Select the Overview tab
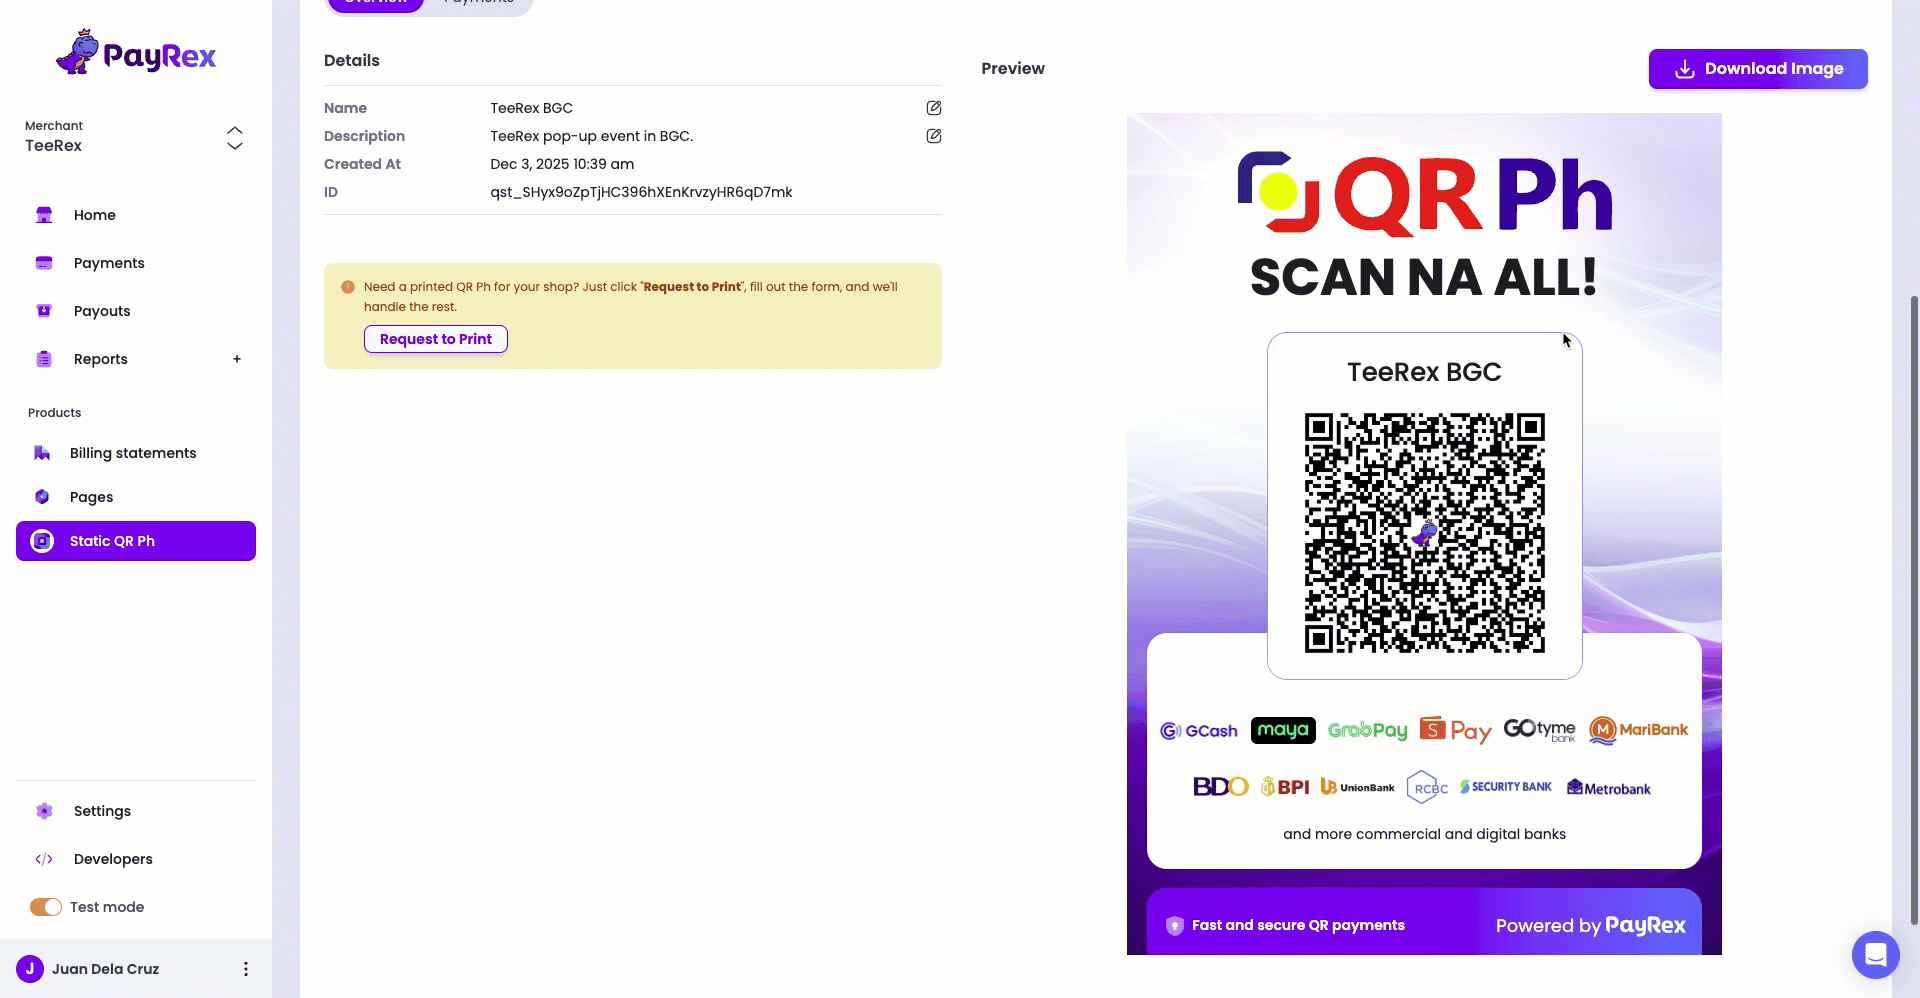1920x998 pixels. pyautogui.click(x=375, y=3)
